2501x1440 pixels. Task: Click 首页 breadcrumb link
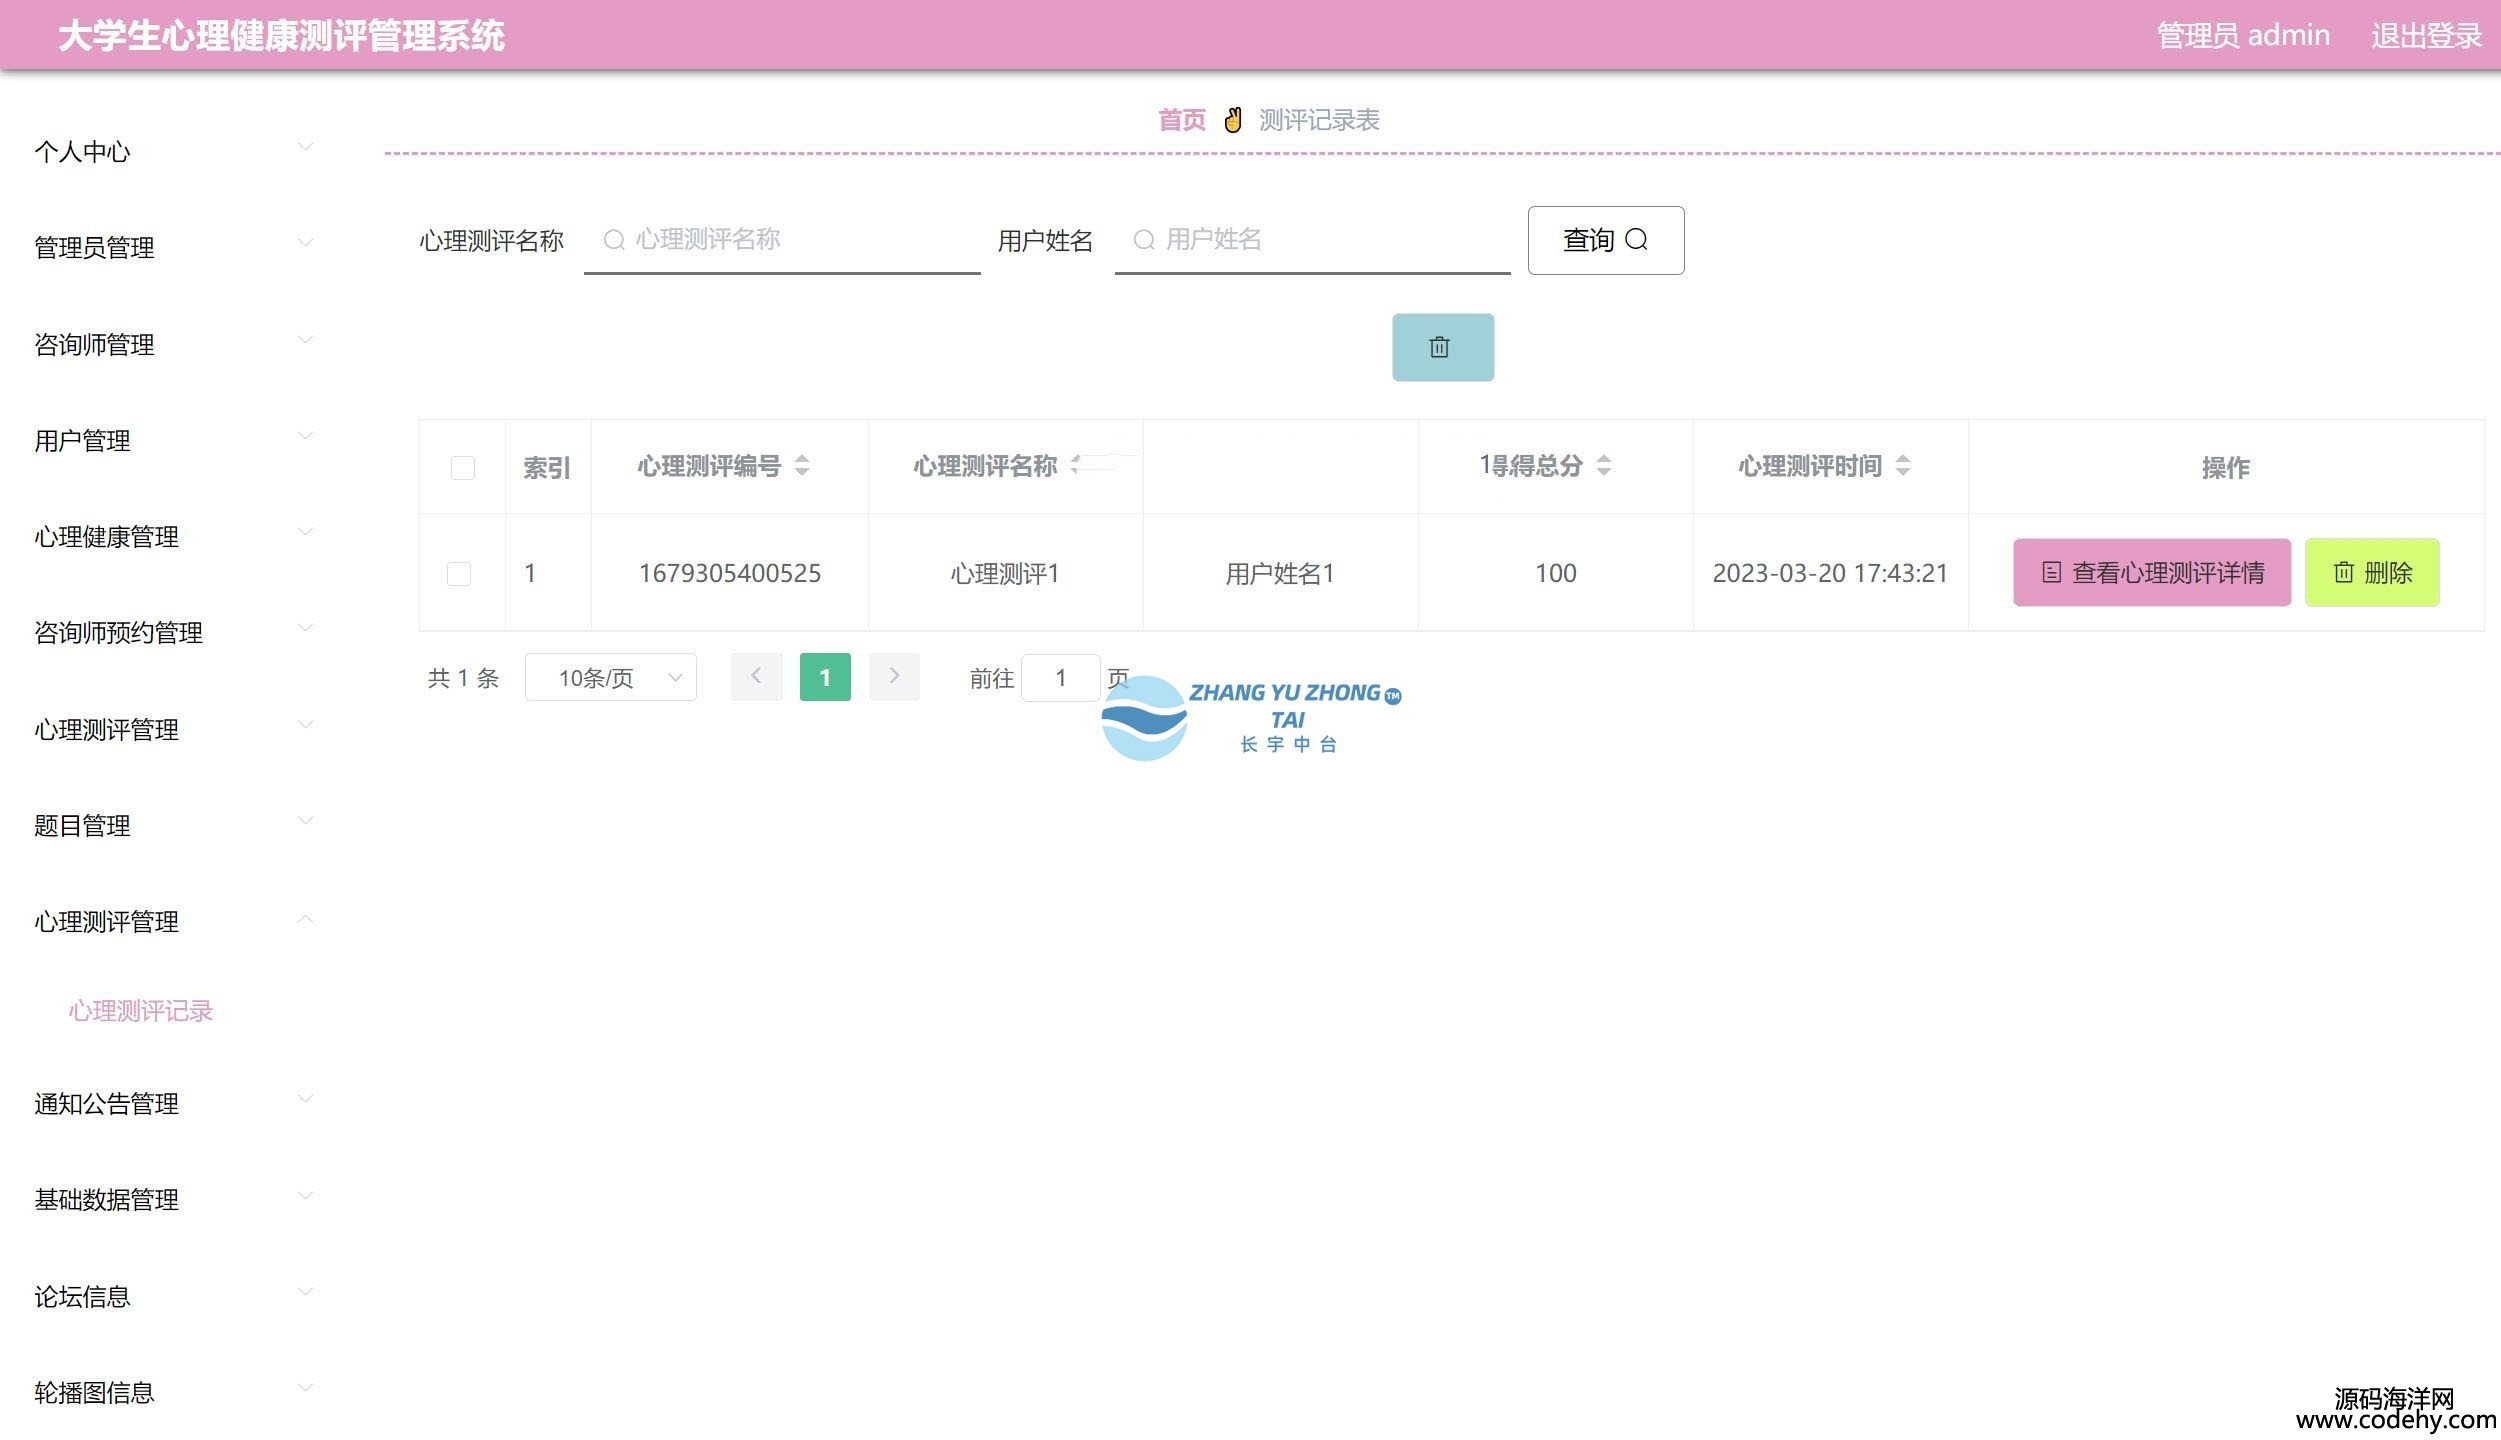[x=1181, y=120]
